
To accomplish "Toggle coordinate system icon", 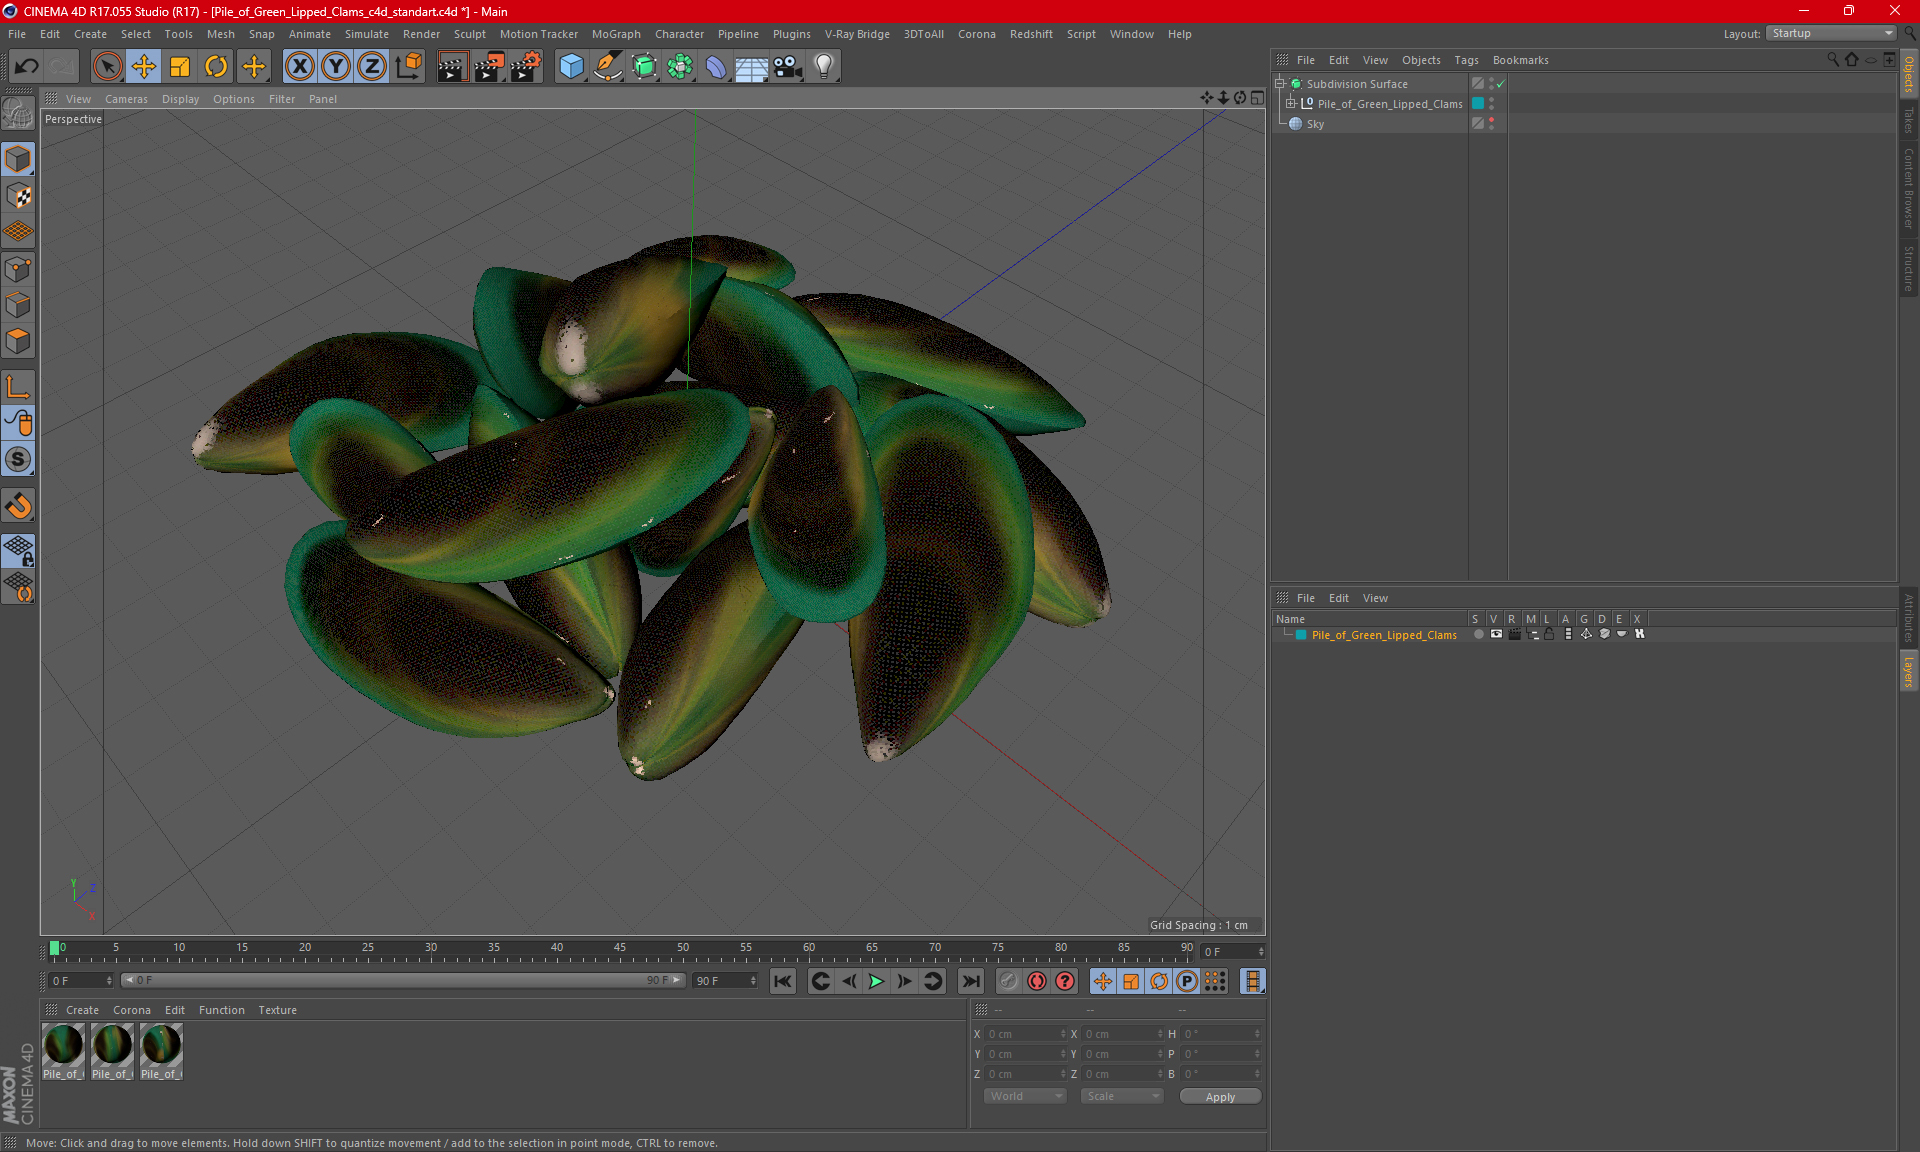I will pos(408,67).
